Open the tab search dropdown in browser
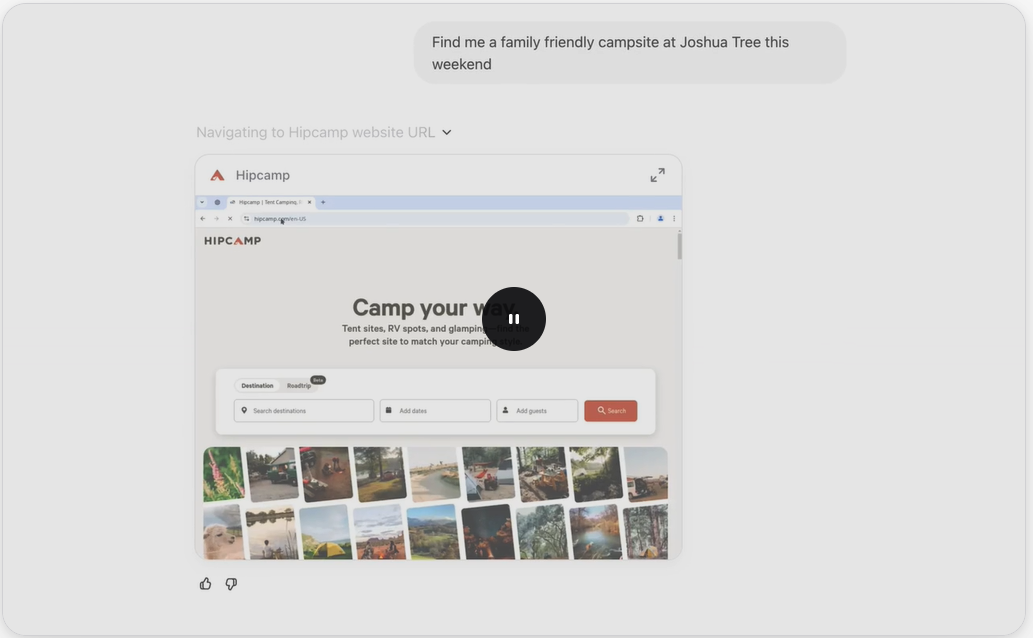This screenshot has height=638, width=1033. pos(202,202)
